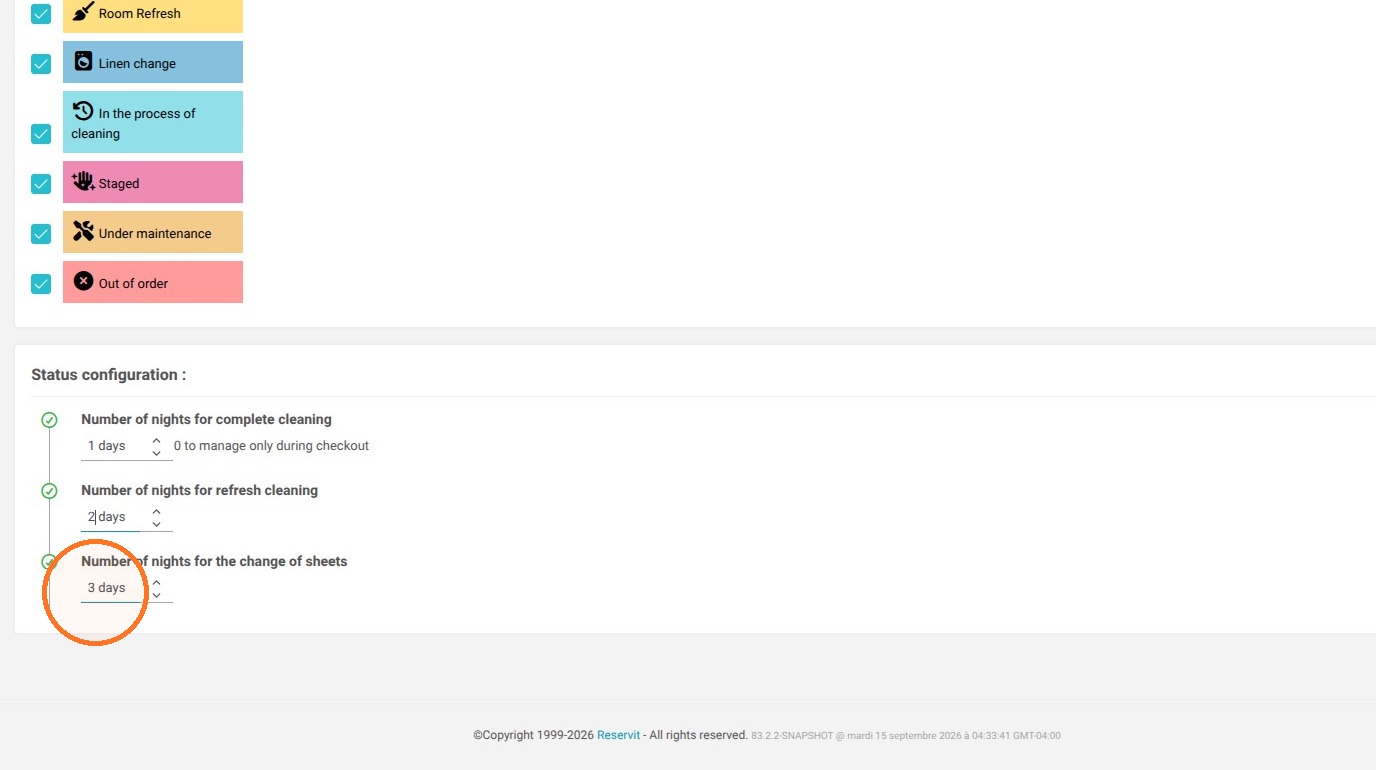
Task: Click the washing machine icon on Linen change
Action: pyautogui.click(x=84, y=61)
